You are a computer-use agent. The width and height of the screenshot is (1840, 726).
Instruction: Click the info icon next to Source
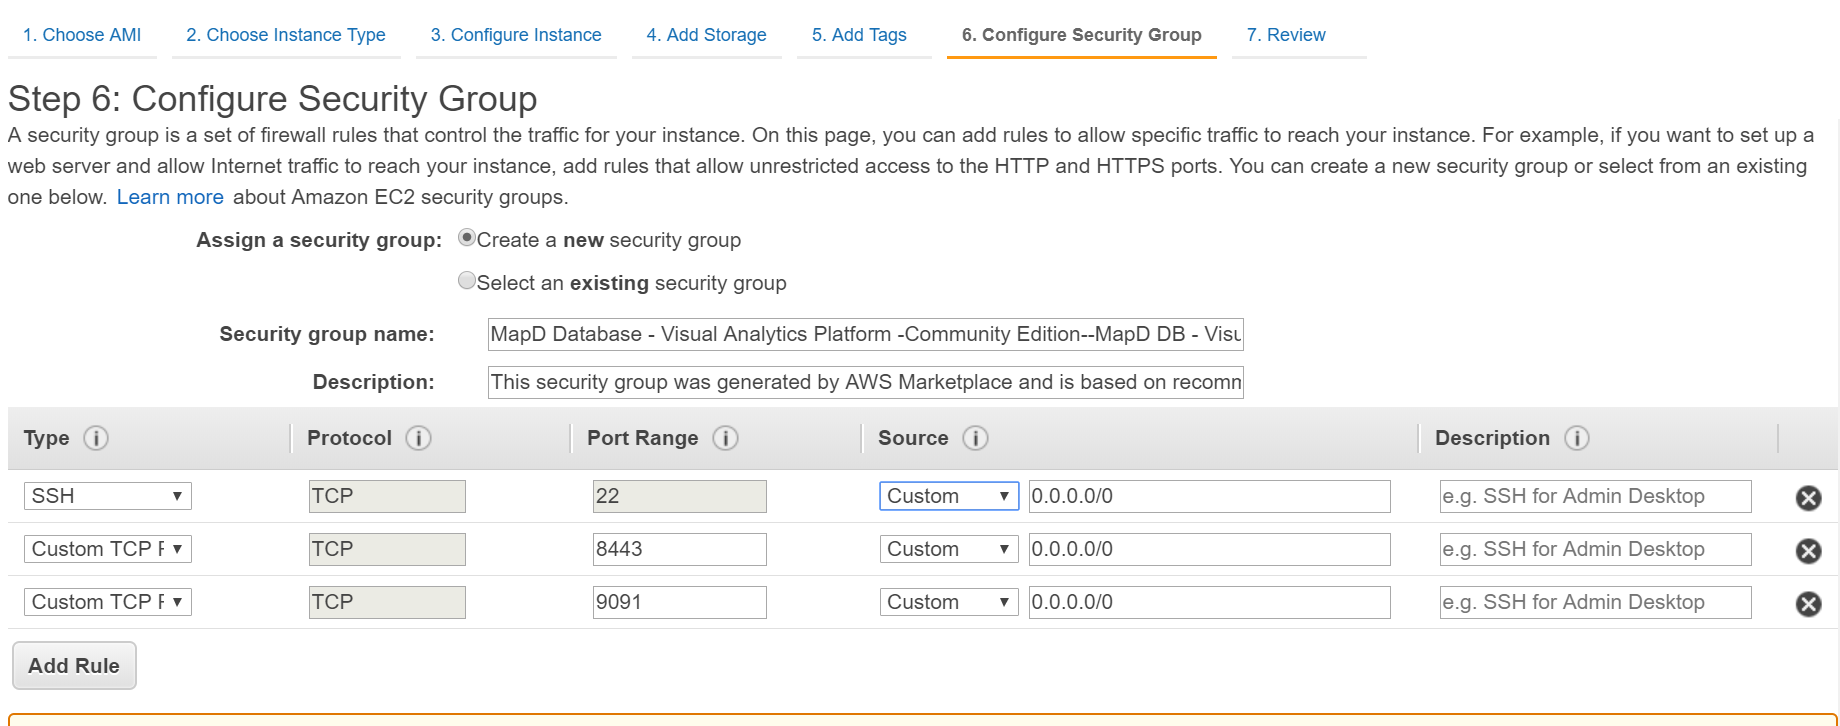click(x=975, y=438)
